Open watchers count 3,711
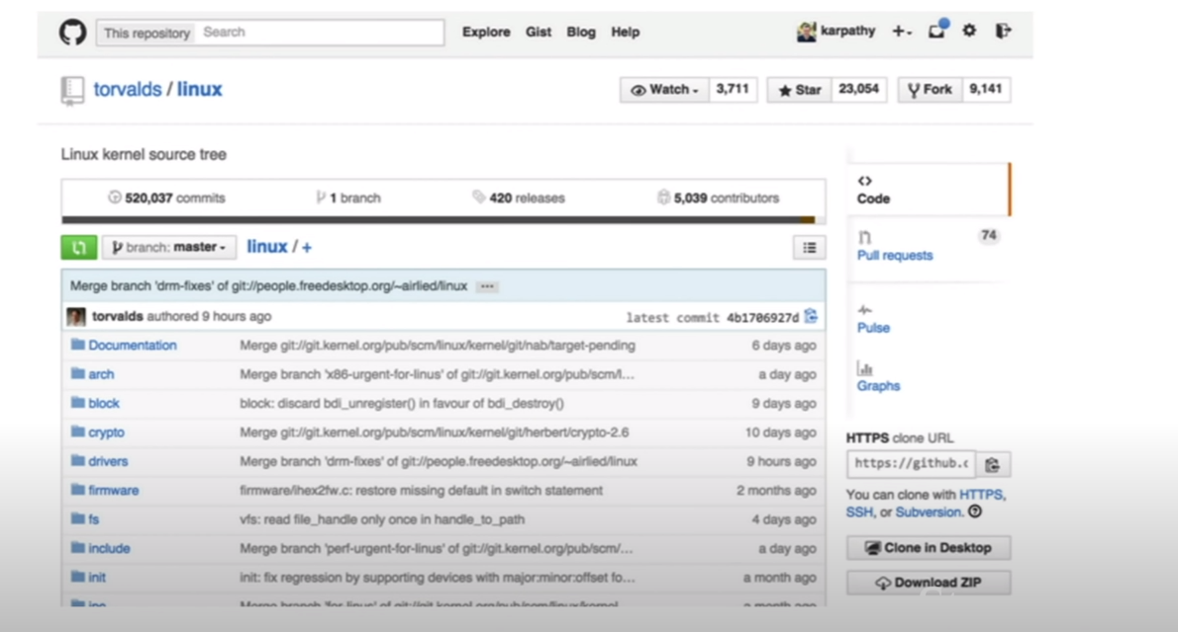Viewport: 1178px width, 632px height. [732, 89]
